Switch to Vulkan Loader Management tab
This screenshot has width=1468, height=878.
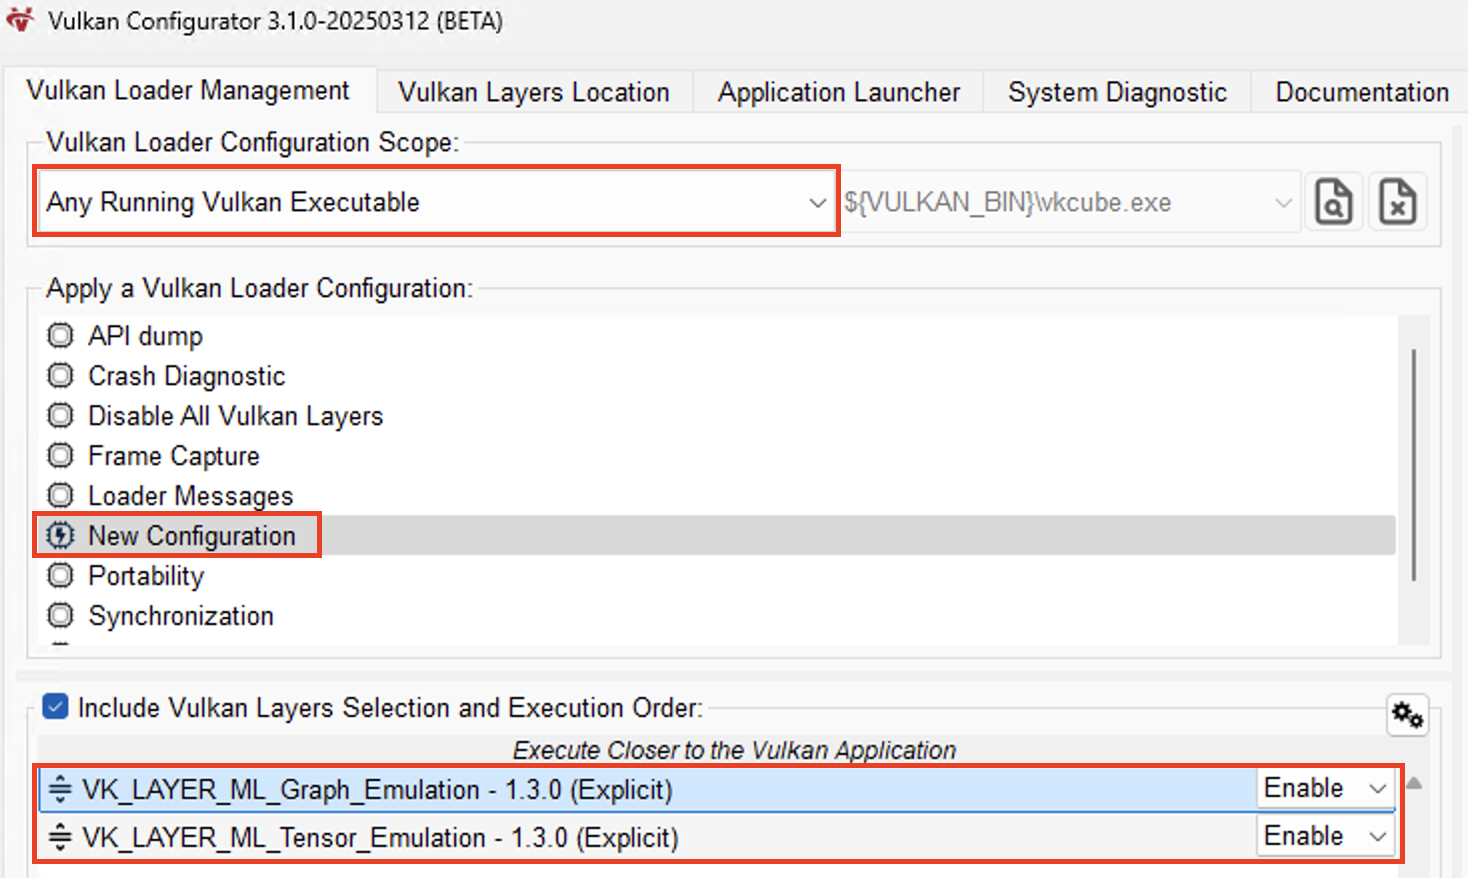pos(188,91)
